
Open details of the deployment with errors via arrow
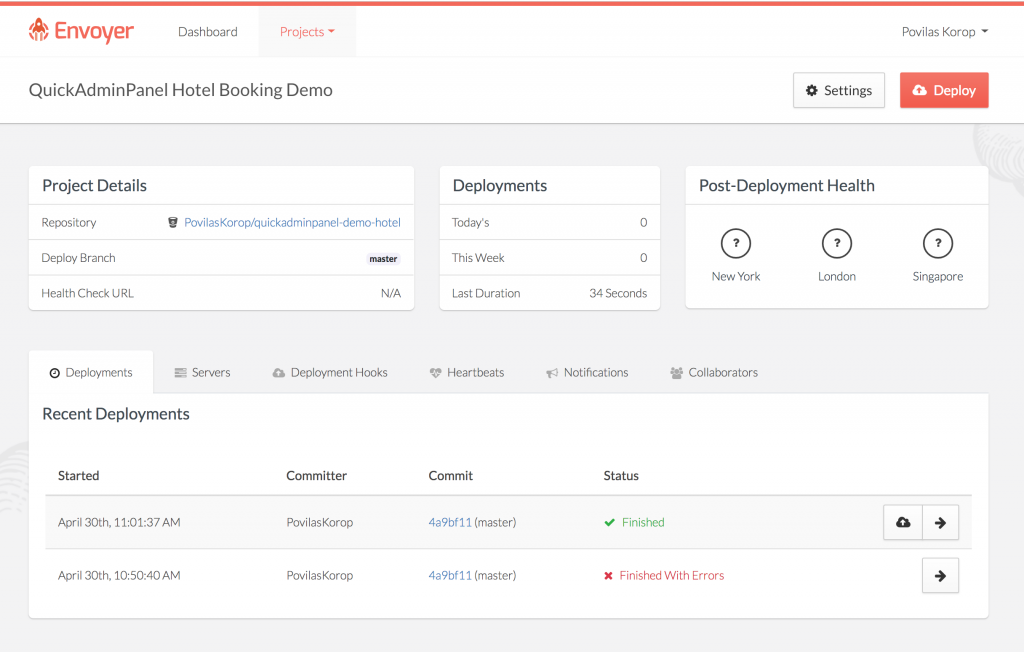(940, 575)
